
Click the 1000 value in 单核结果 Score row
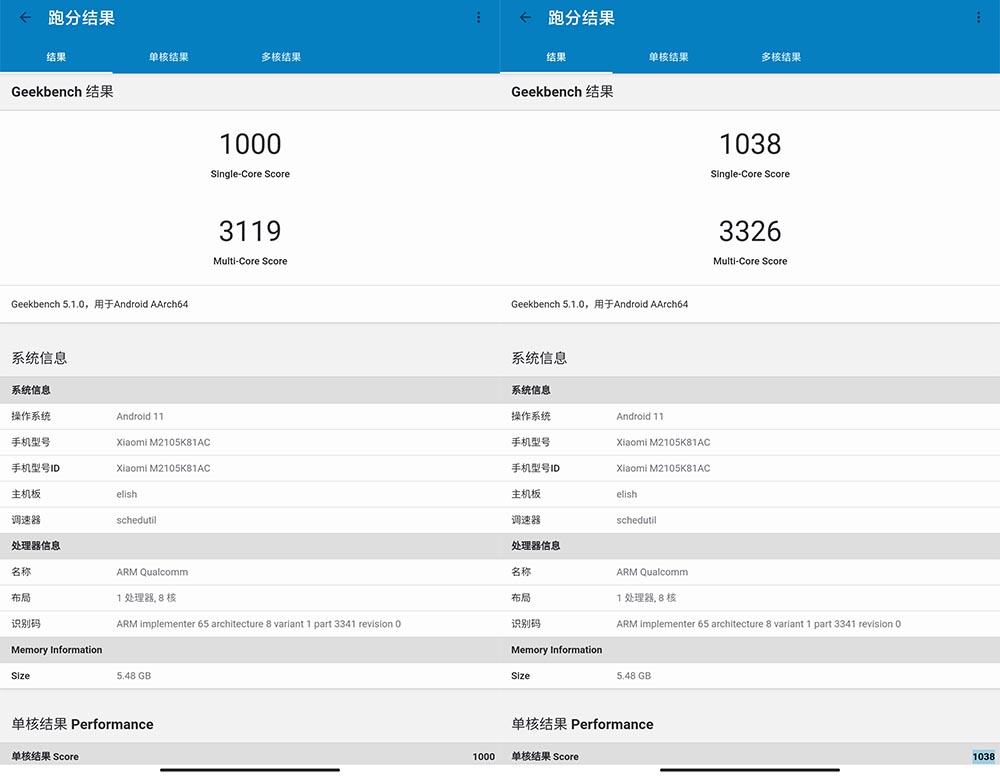click(483, 757)
